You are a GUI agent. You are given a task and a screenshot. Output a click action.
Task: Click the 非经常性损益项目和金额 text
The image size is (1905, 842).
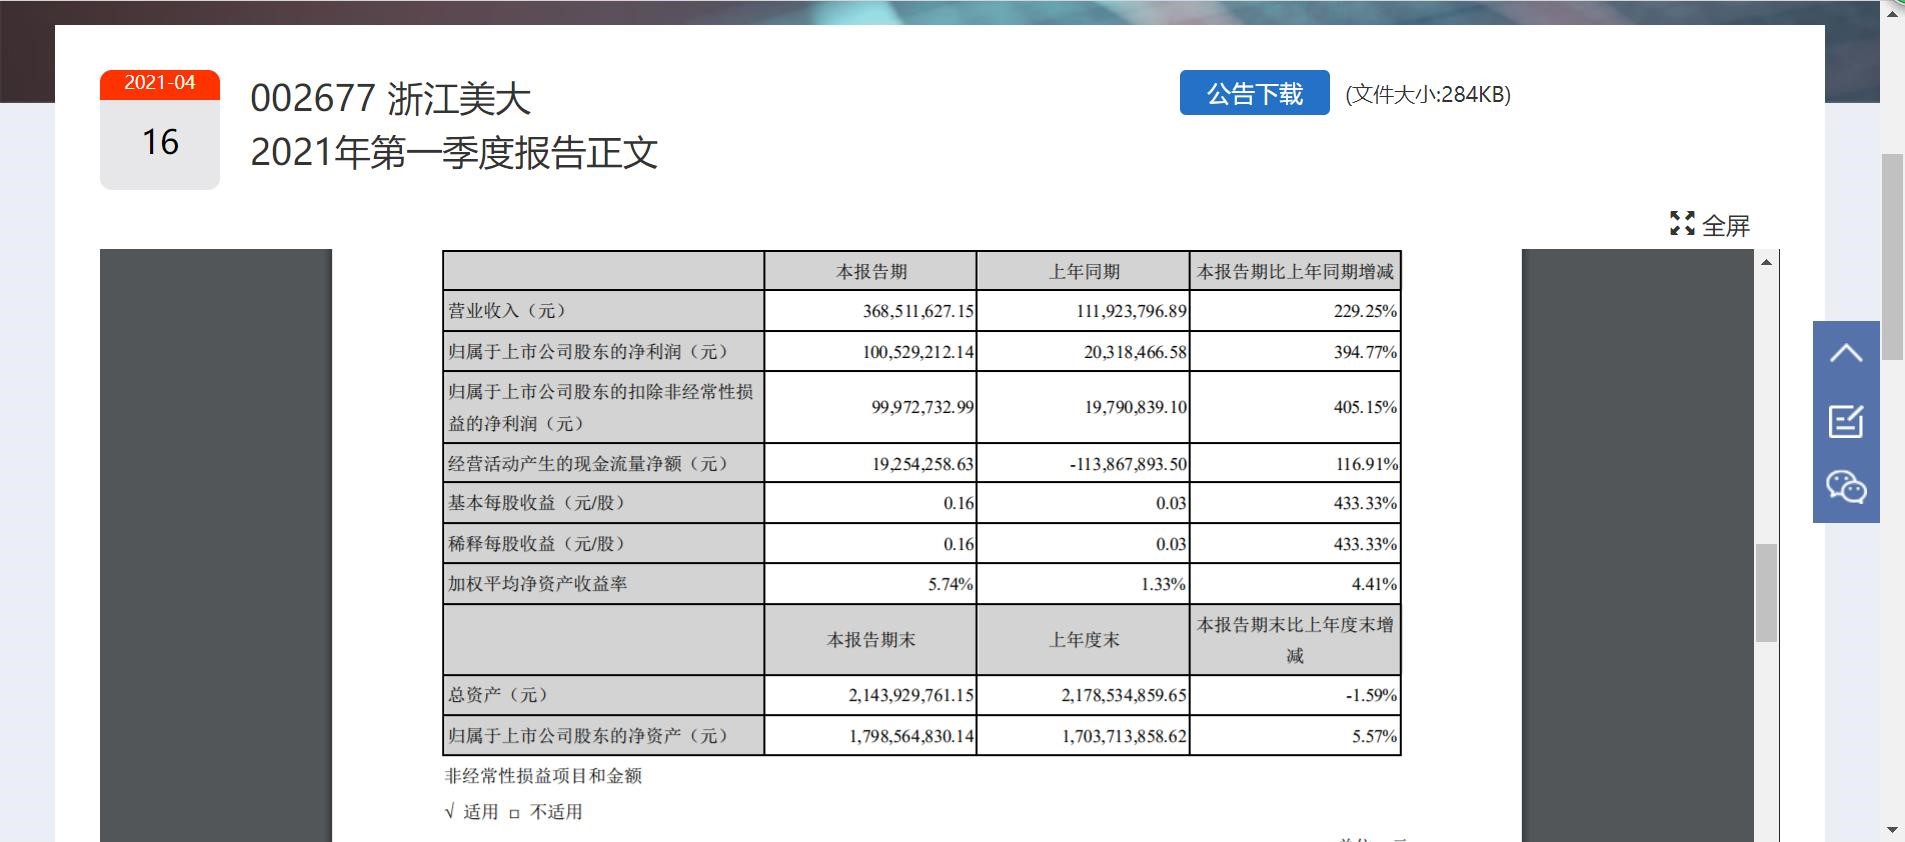coord(543,776)
